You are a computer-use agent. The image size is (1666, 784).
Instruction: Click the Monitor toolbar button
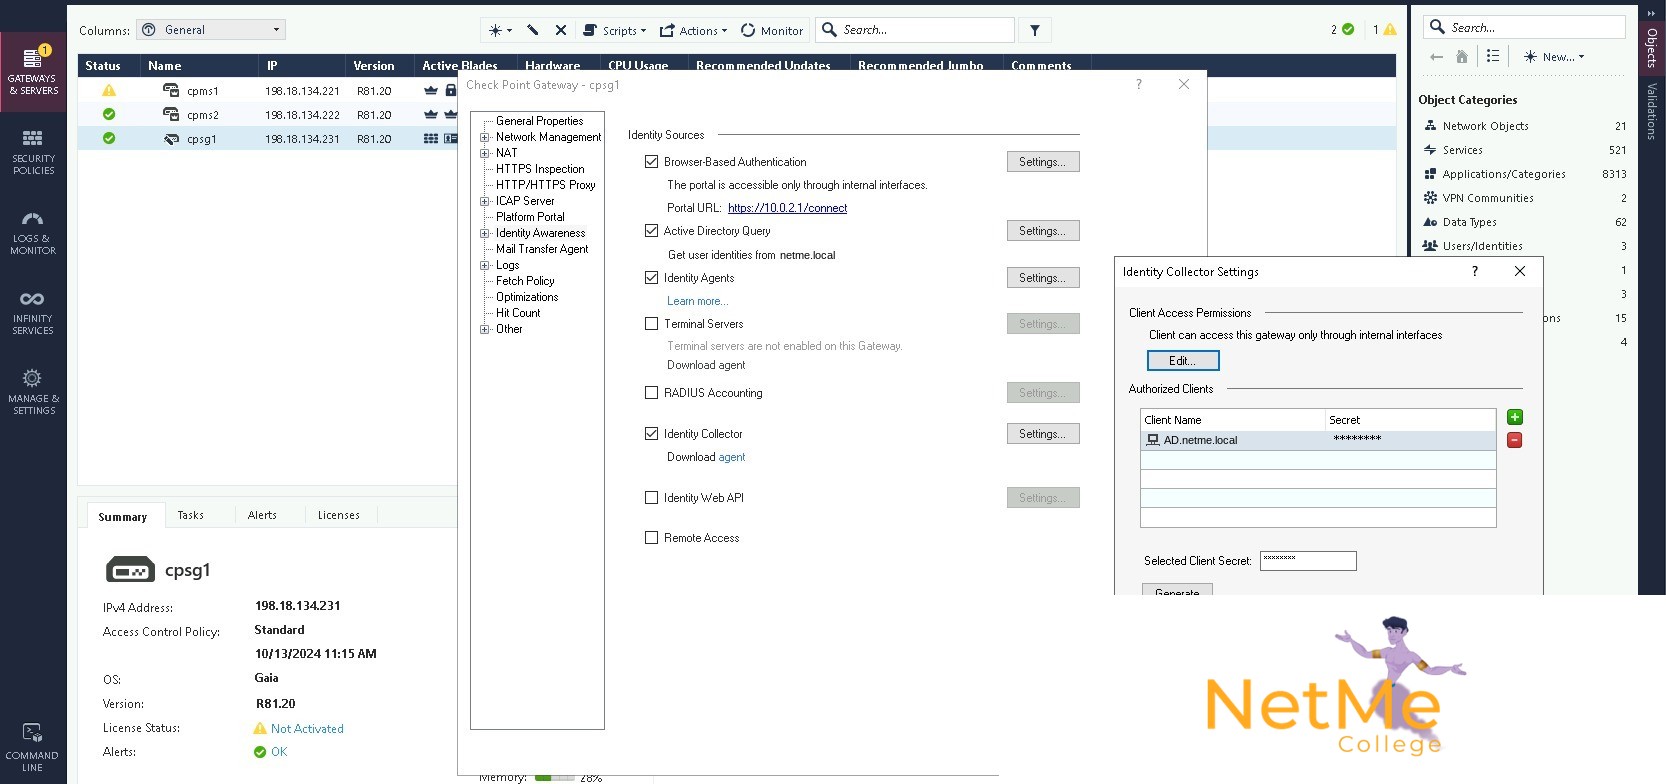(772, 30)
